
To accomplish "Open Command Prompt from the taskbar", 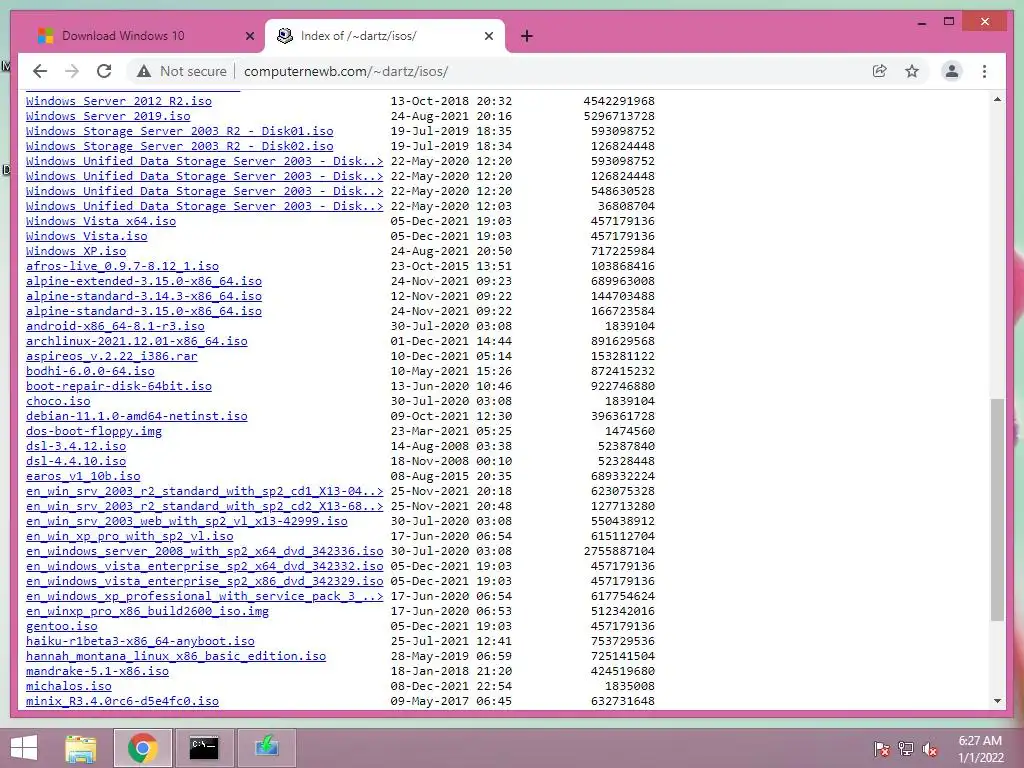I will [x=204, y=748].
